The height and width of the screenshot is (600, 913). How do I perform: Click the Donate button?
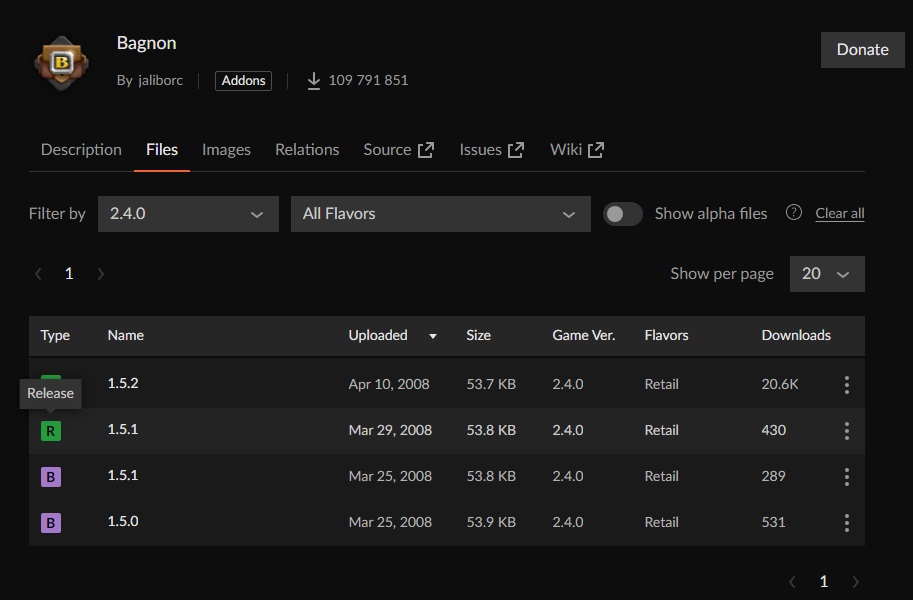pyautogui.click(x=862, y=50)
